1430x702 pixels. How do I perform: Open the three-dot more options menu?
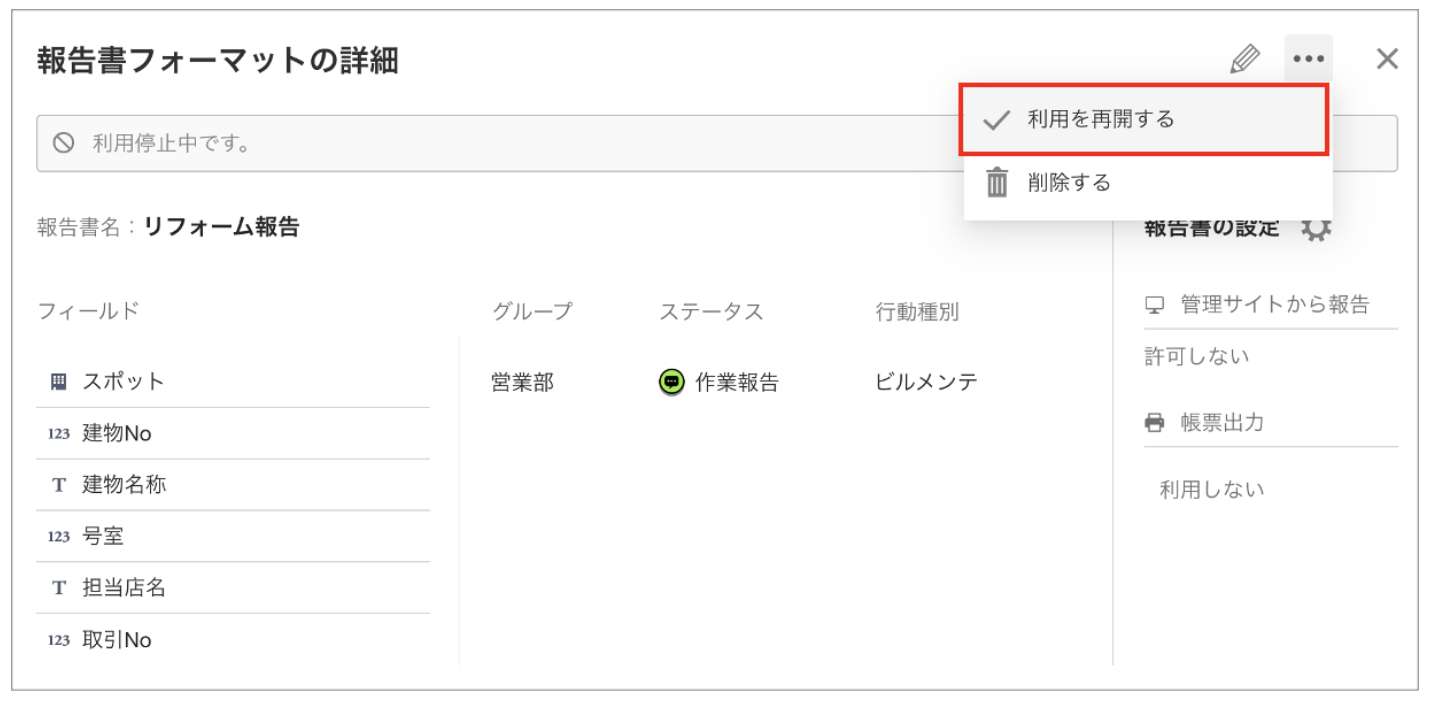1308,59
